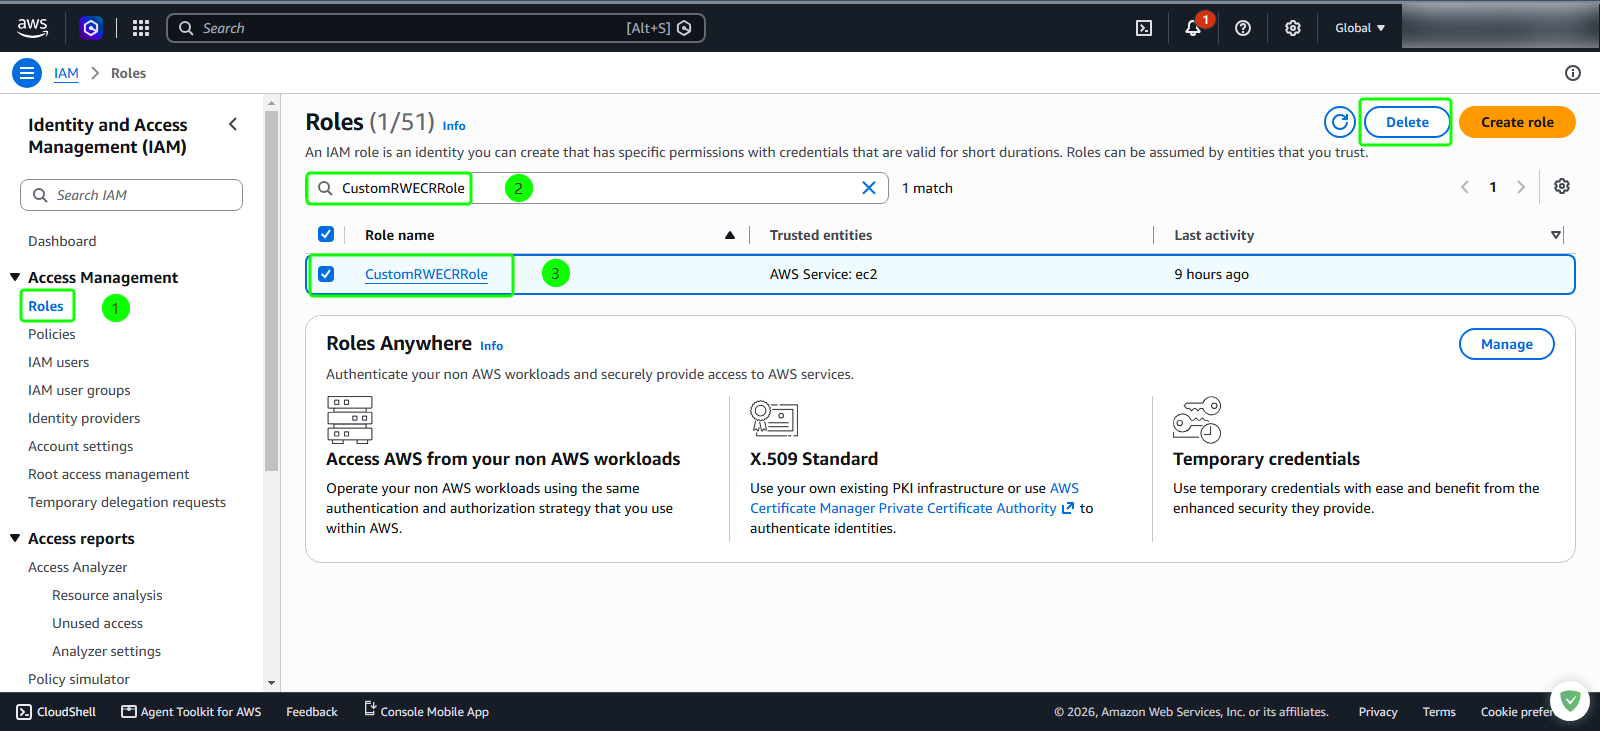Collapse the Access Management section
The image size is (1600, 731).
(15, 277)
